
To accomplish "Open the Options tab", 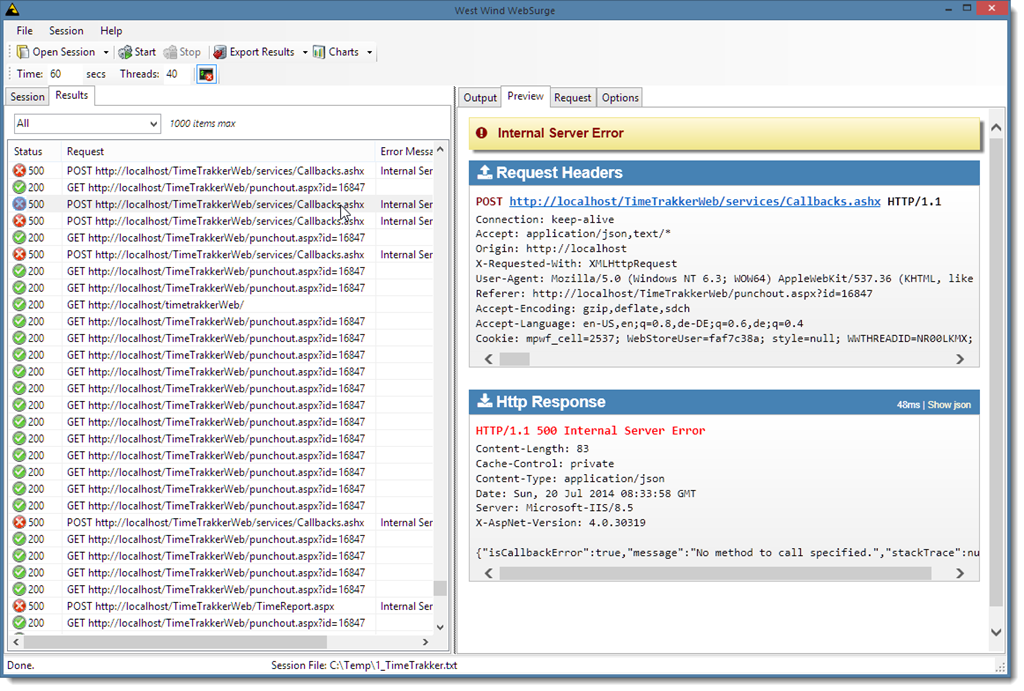I will [x=620, y=97].
